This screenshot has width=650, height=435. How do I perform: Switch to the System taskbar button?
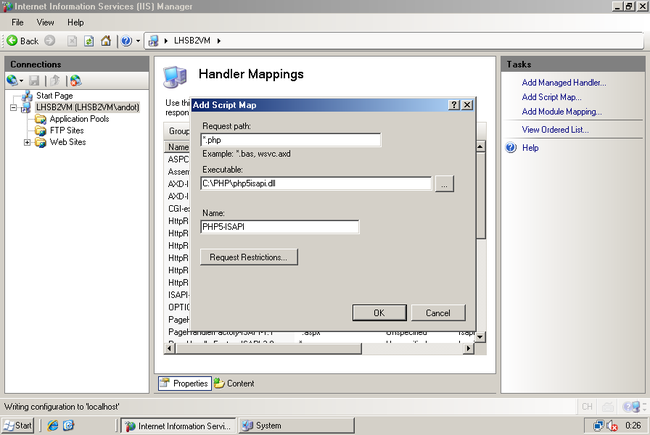pos(296,426)
